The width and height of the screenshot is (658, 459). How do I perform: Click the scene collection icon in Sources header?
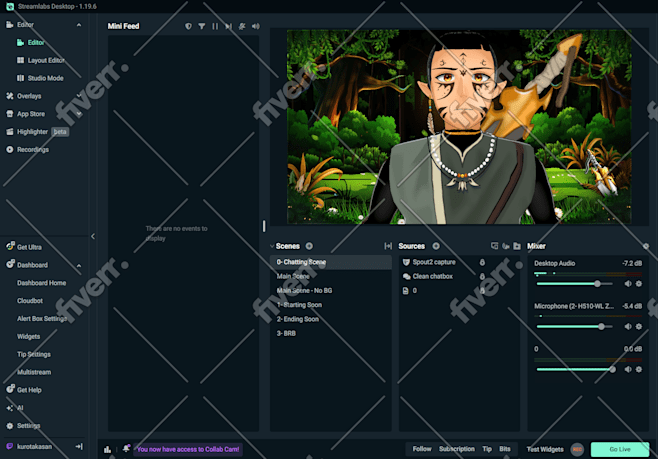coord(494,246)
